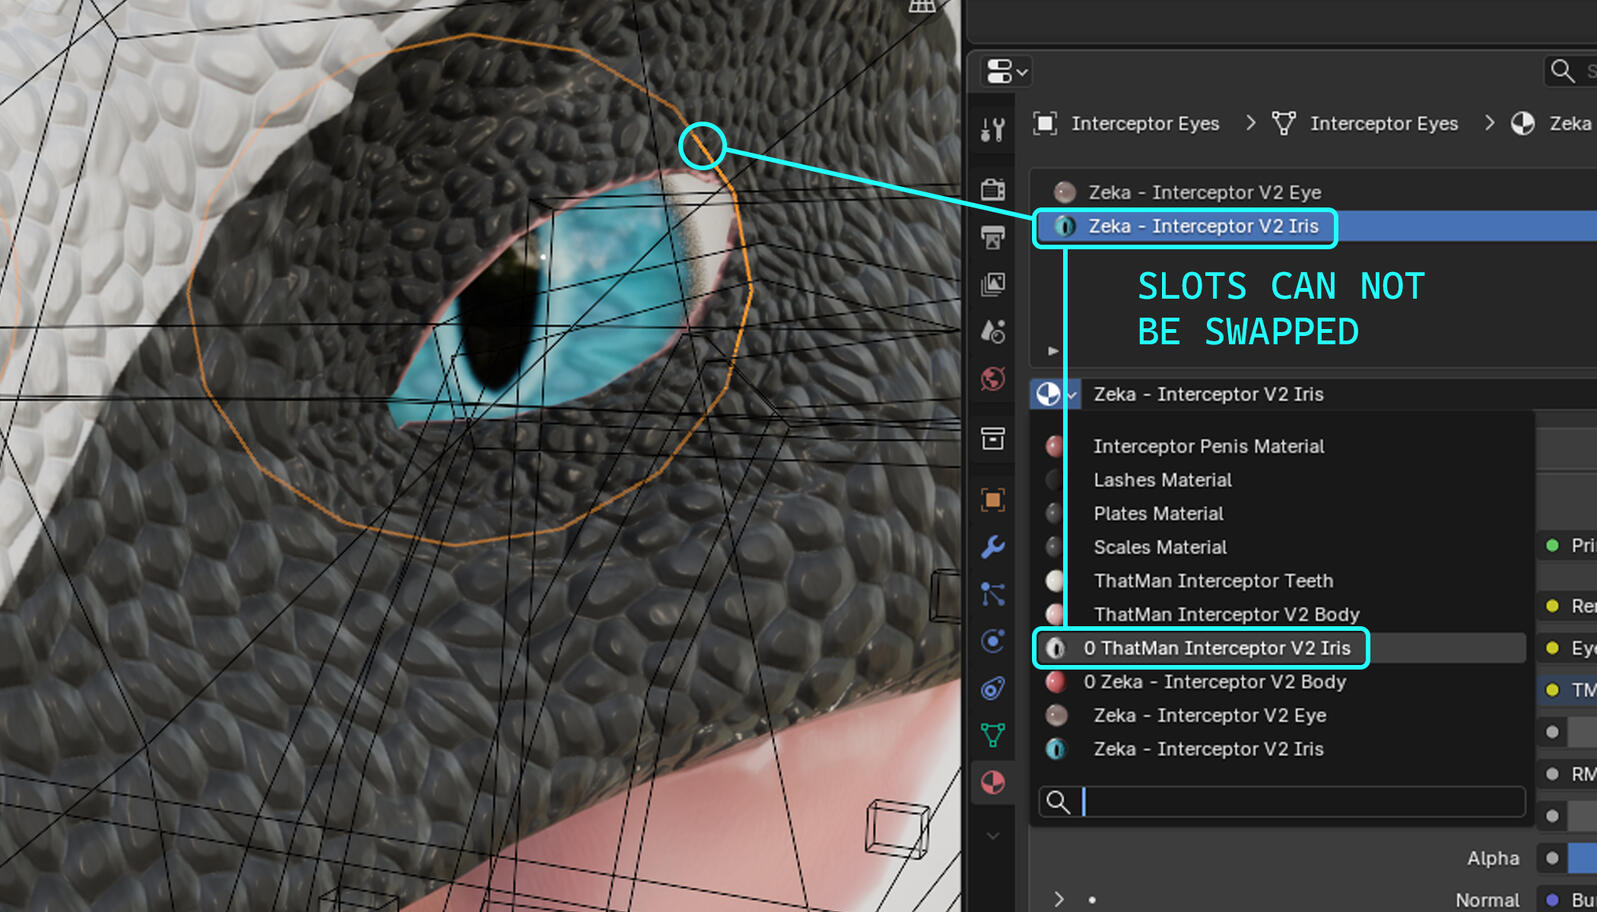Image resolution: width=1597 pixels, height=912 pixels.
Task: Select Zeka - Interceptor V2 Eye slot
Action: tap(1204, 192)
